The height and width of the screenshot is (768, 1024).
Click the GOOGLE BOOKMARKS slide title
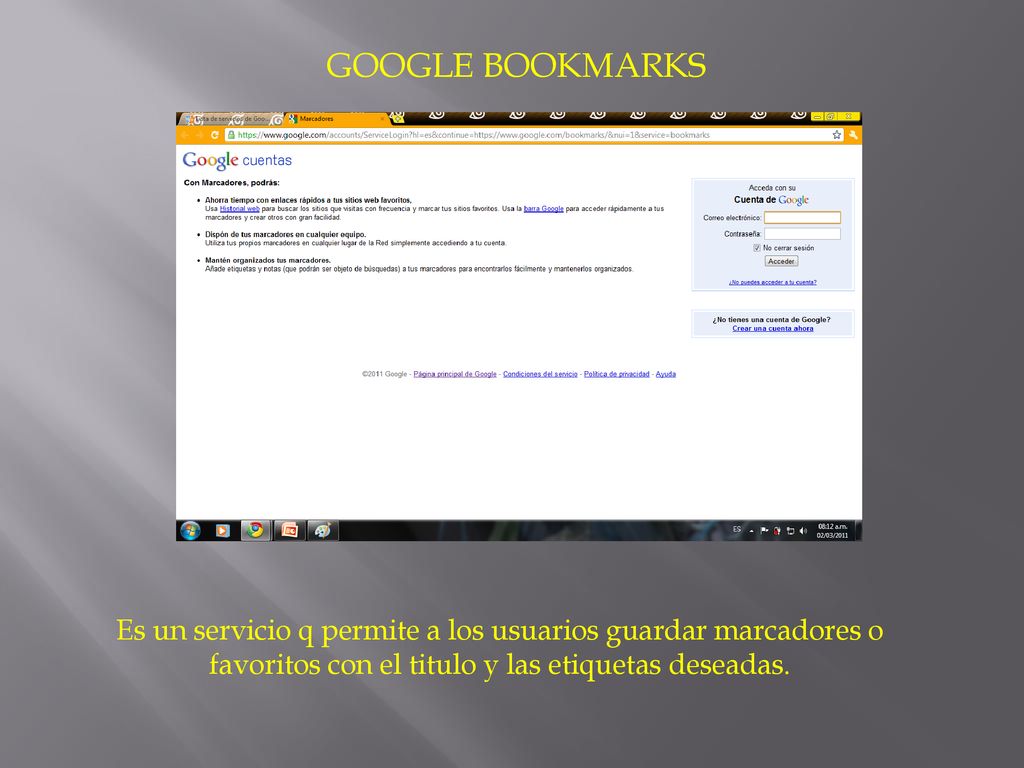pos(516,65)
